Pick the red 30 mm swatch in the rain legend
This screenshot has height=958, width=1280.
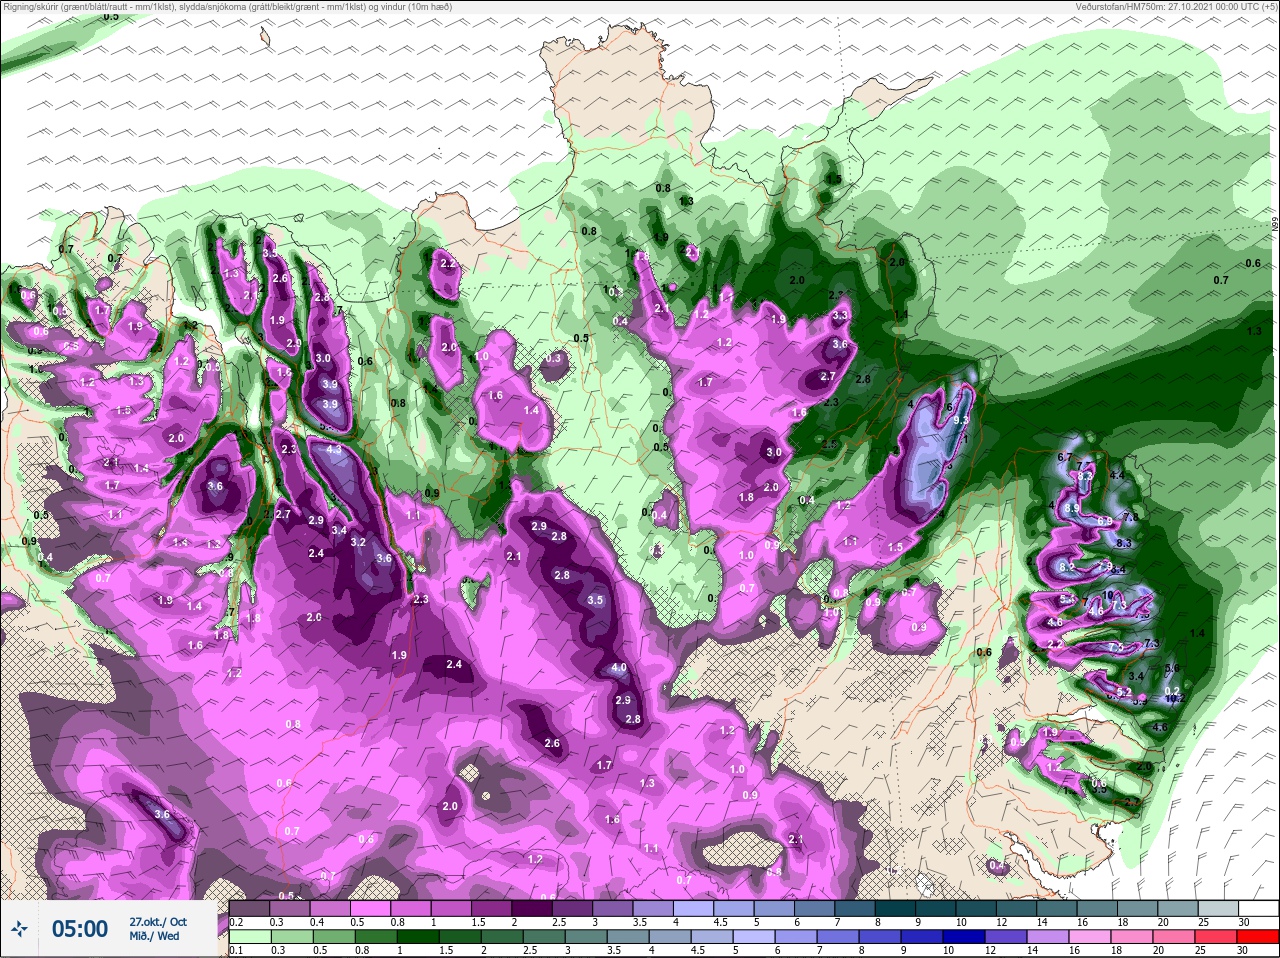[x=1259, y=937]
